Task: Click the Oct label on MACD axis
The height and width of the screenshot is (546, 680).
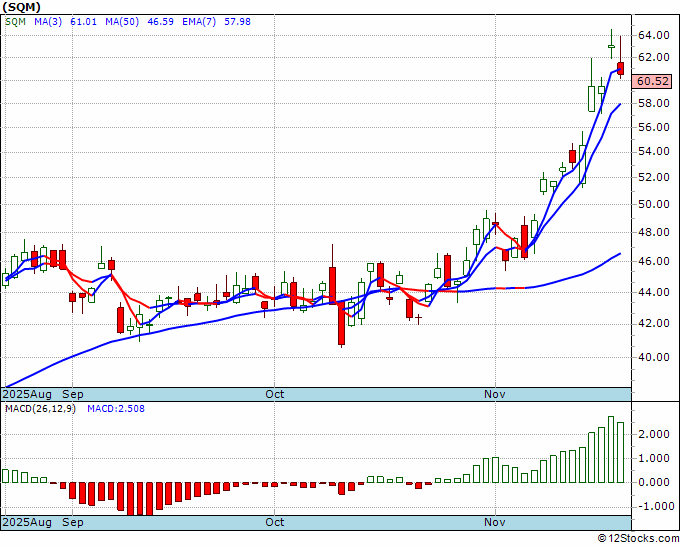Action: click(x=275, y=522)
